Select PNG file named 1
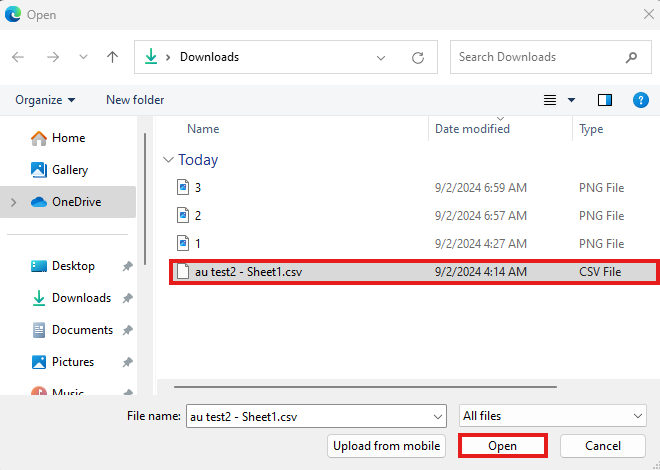The width and height of the screenshot is (660, 470). (414, 244)
